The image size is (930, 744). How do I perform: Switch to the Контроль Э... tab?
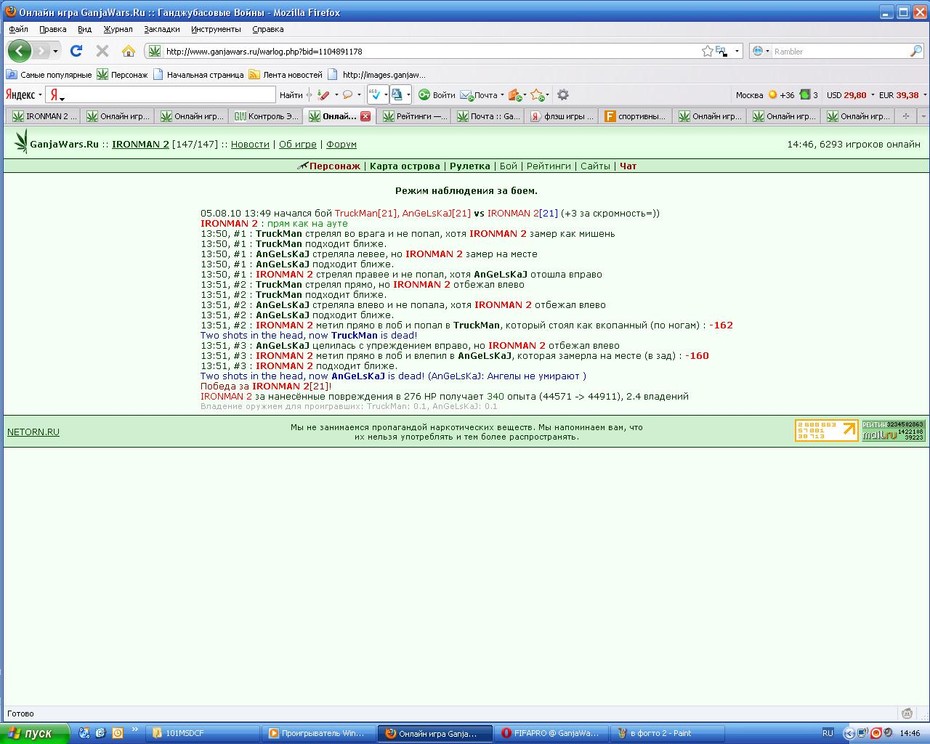click(266, 116)
